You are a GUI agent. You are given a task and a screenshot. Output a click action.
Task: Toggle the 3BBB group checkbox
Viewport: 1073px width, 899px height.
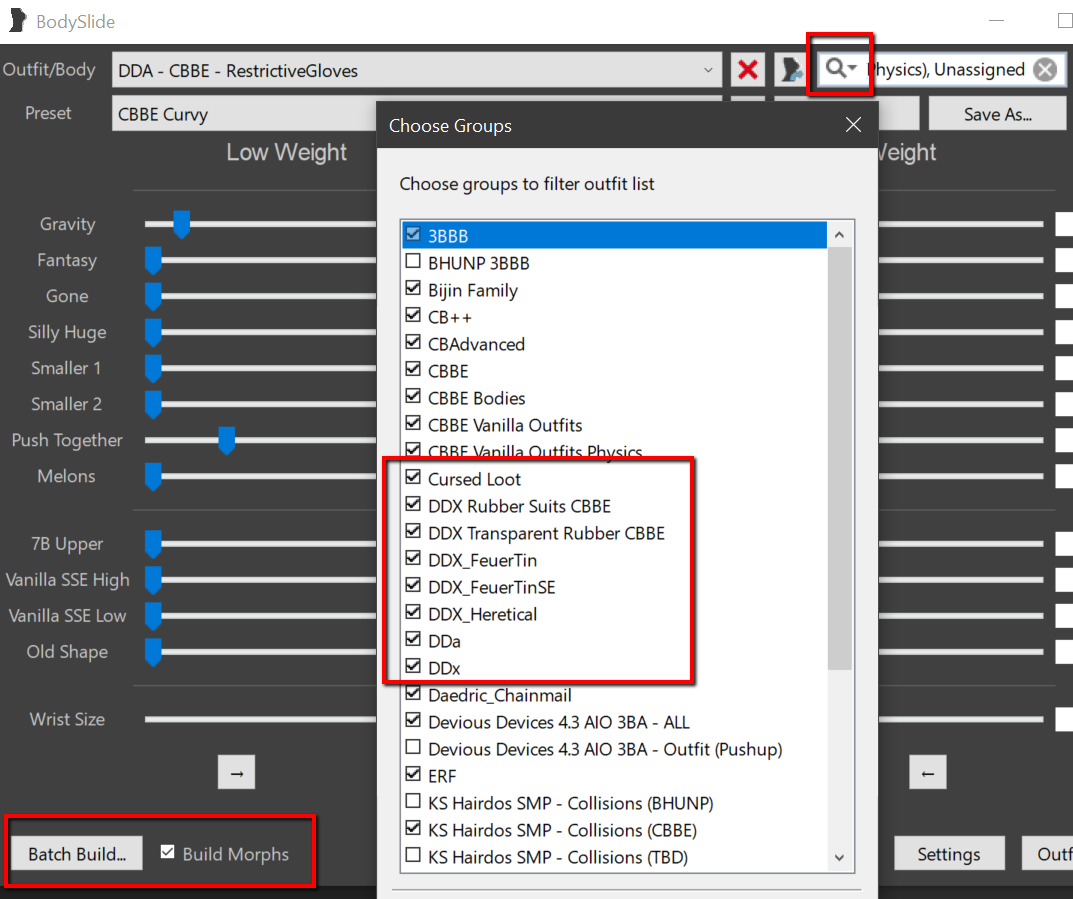(x=413, y=235)
